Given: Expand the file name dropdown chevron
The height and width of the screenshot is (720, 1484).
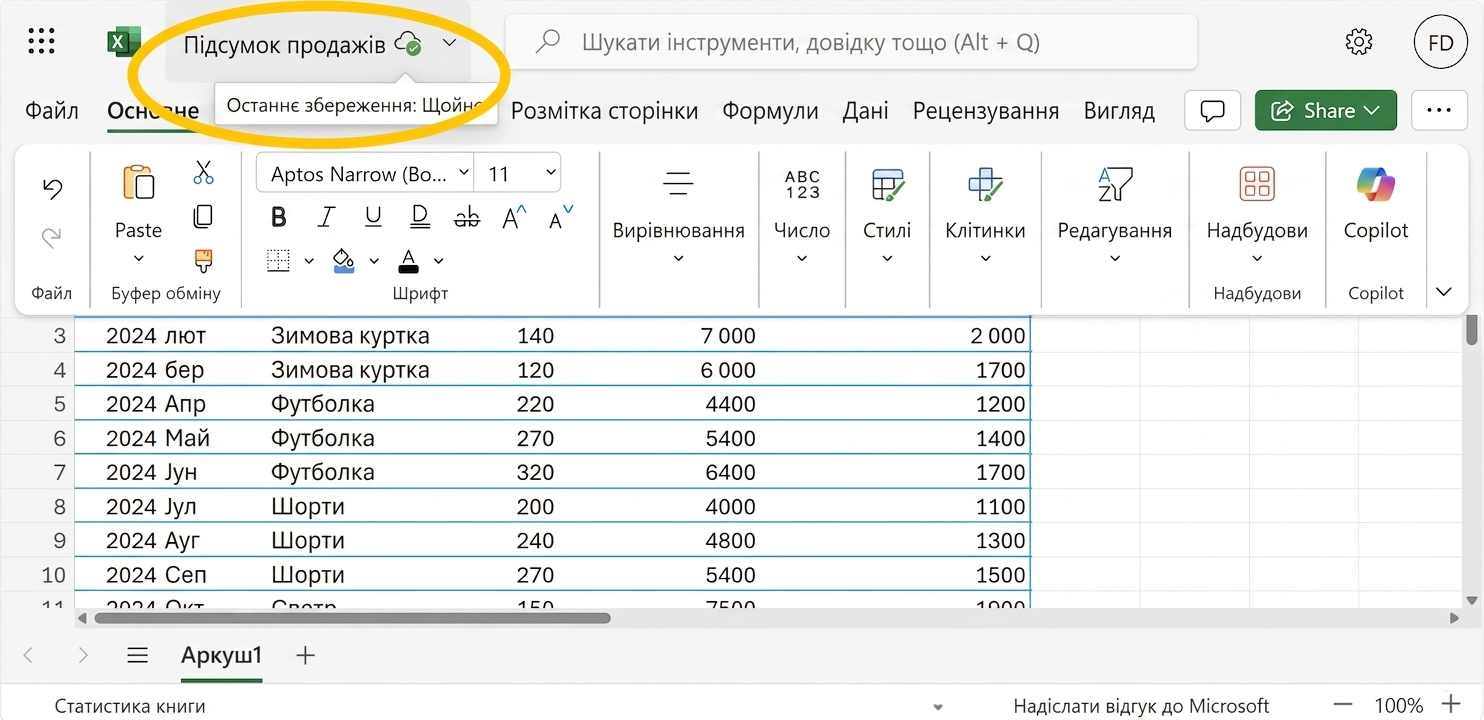Looking at the screenshot, I should [x=449, y=43].
